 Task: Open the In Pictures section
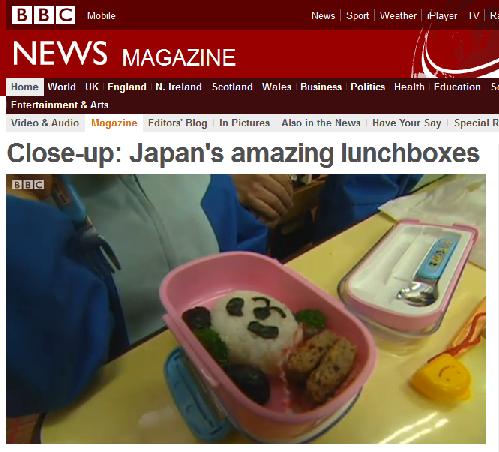tap(244, 123)
